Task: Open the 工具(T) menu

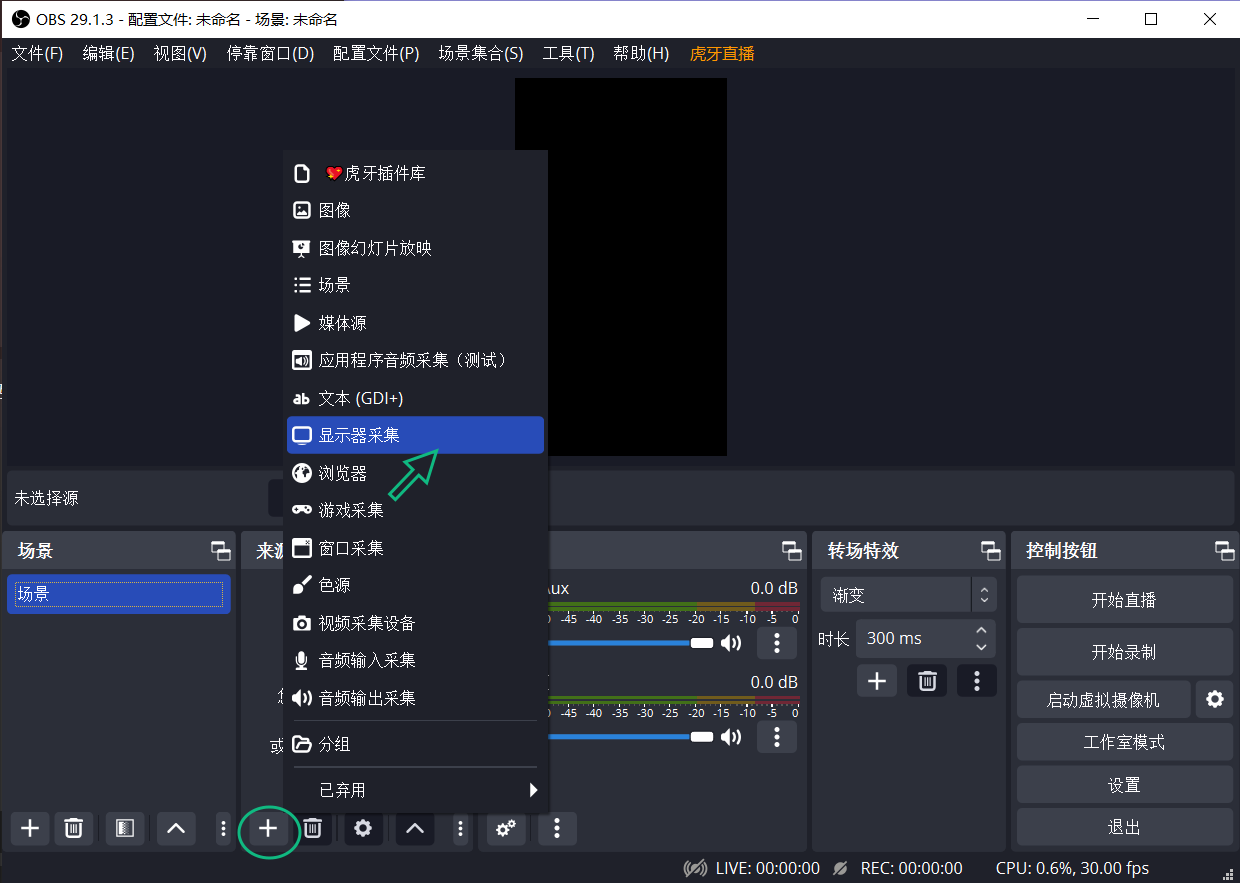Action: click(568, 54)
